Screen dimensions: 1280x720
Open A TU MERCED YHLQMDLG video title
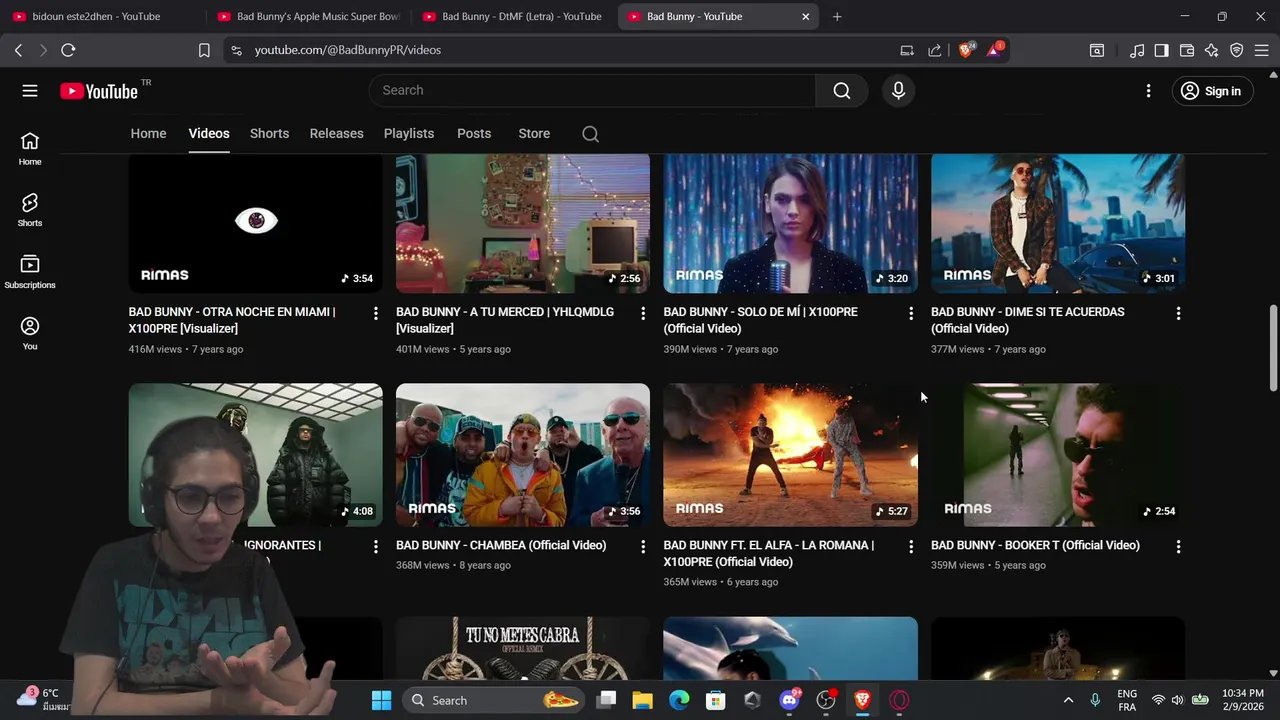click(505, 320)
